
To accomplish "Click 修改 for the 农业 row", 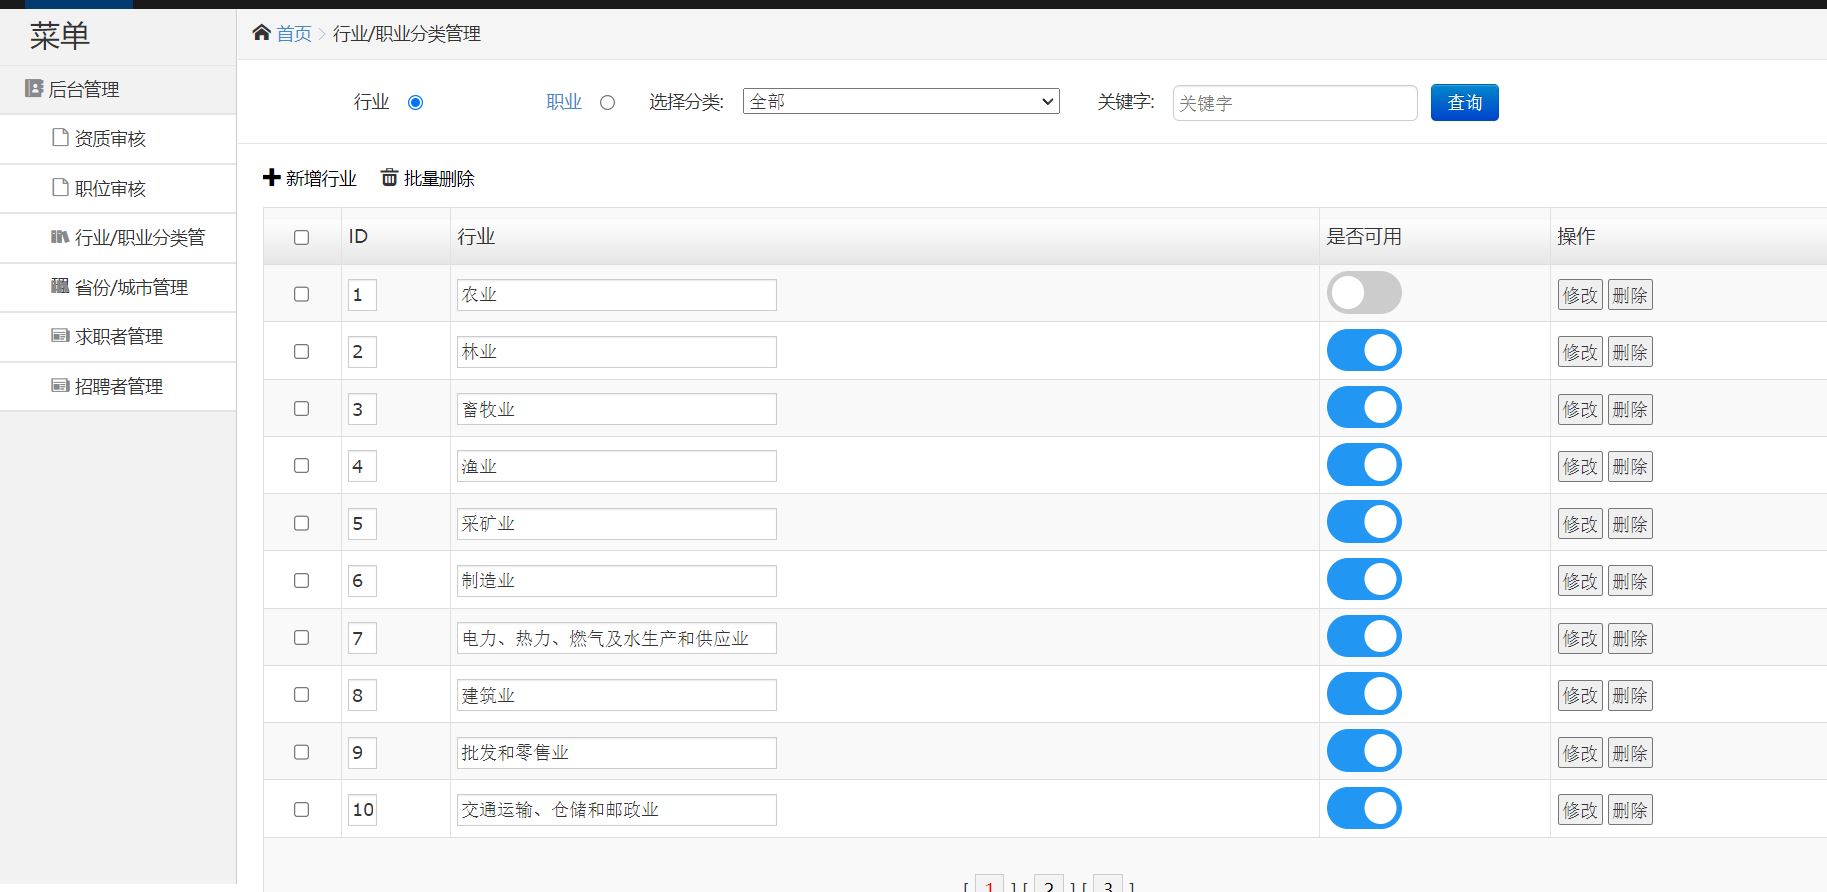I will pyautogui.click(x=1580, y=295).
